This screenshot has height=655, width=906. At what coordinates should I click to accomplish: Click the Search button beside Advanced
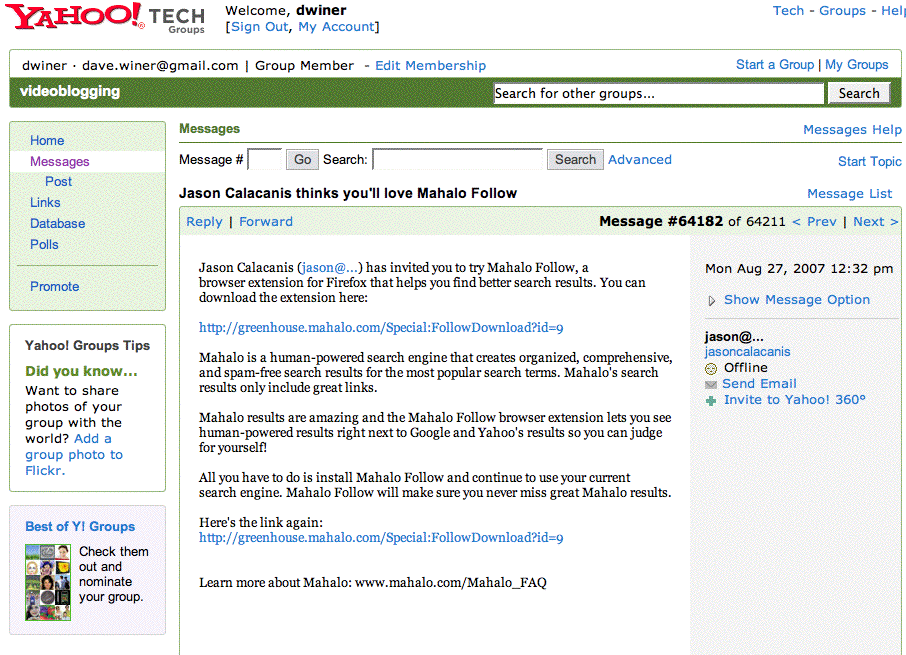[x=575, y=159]
